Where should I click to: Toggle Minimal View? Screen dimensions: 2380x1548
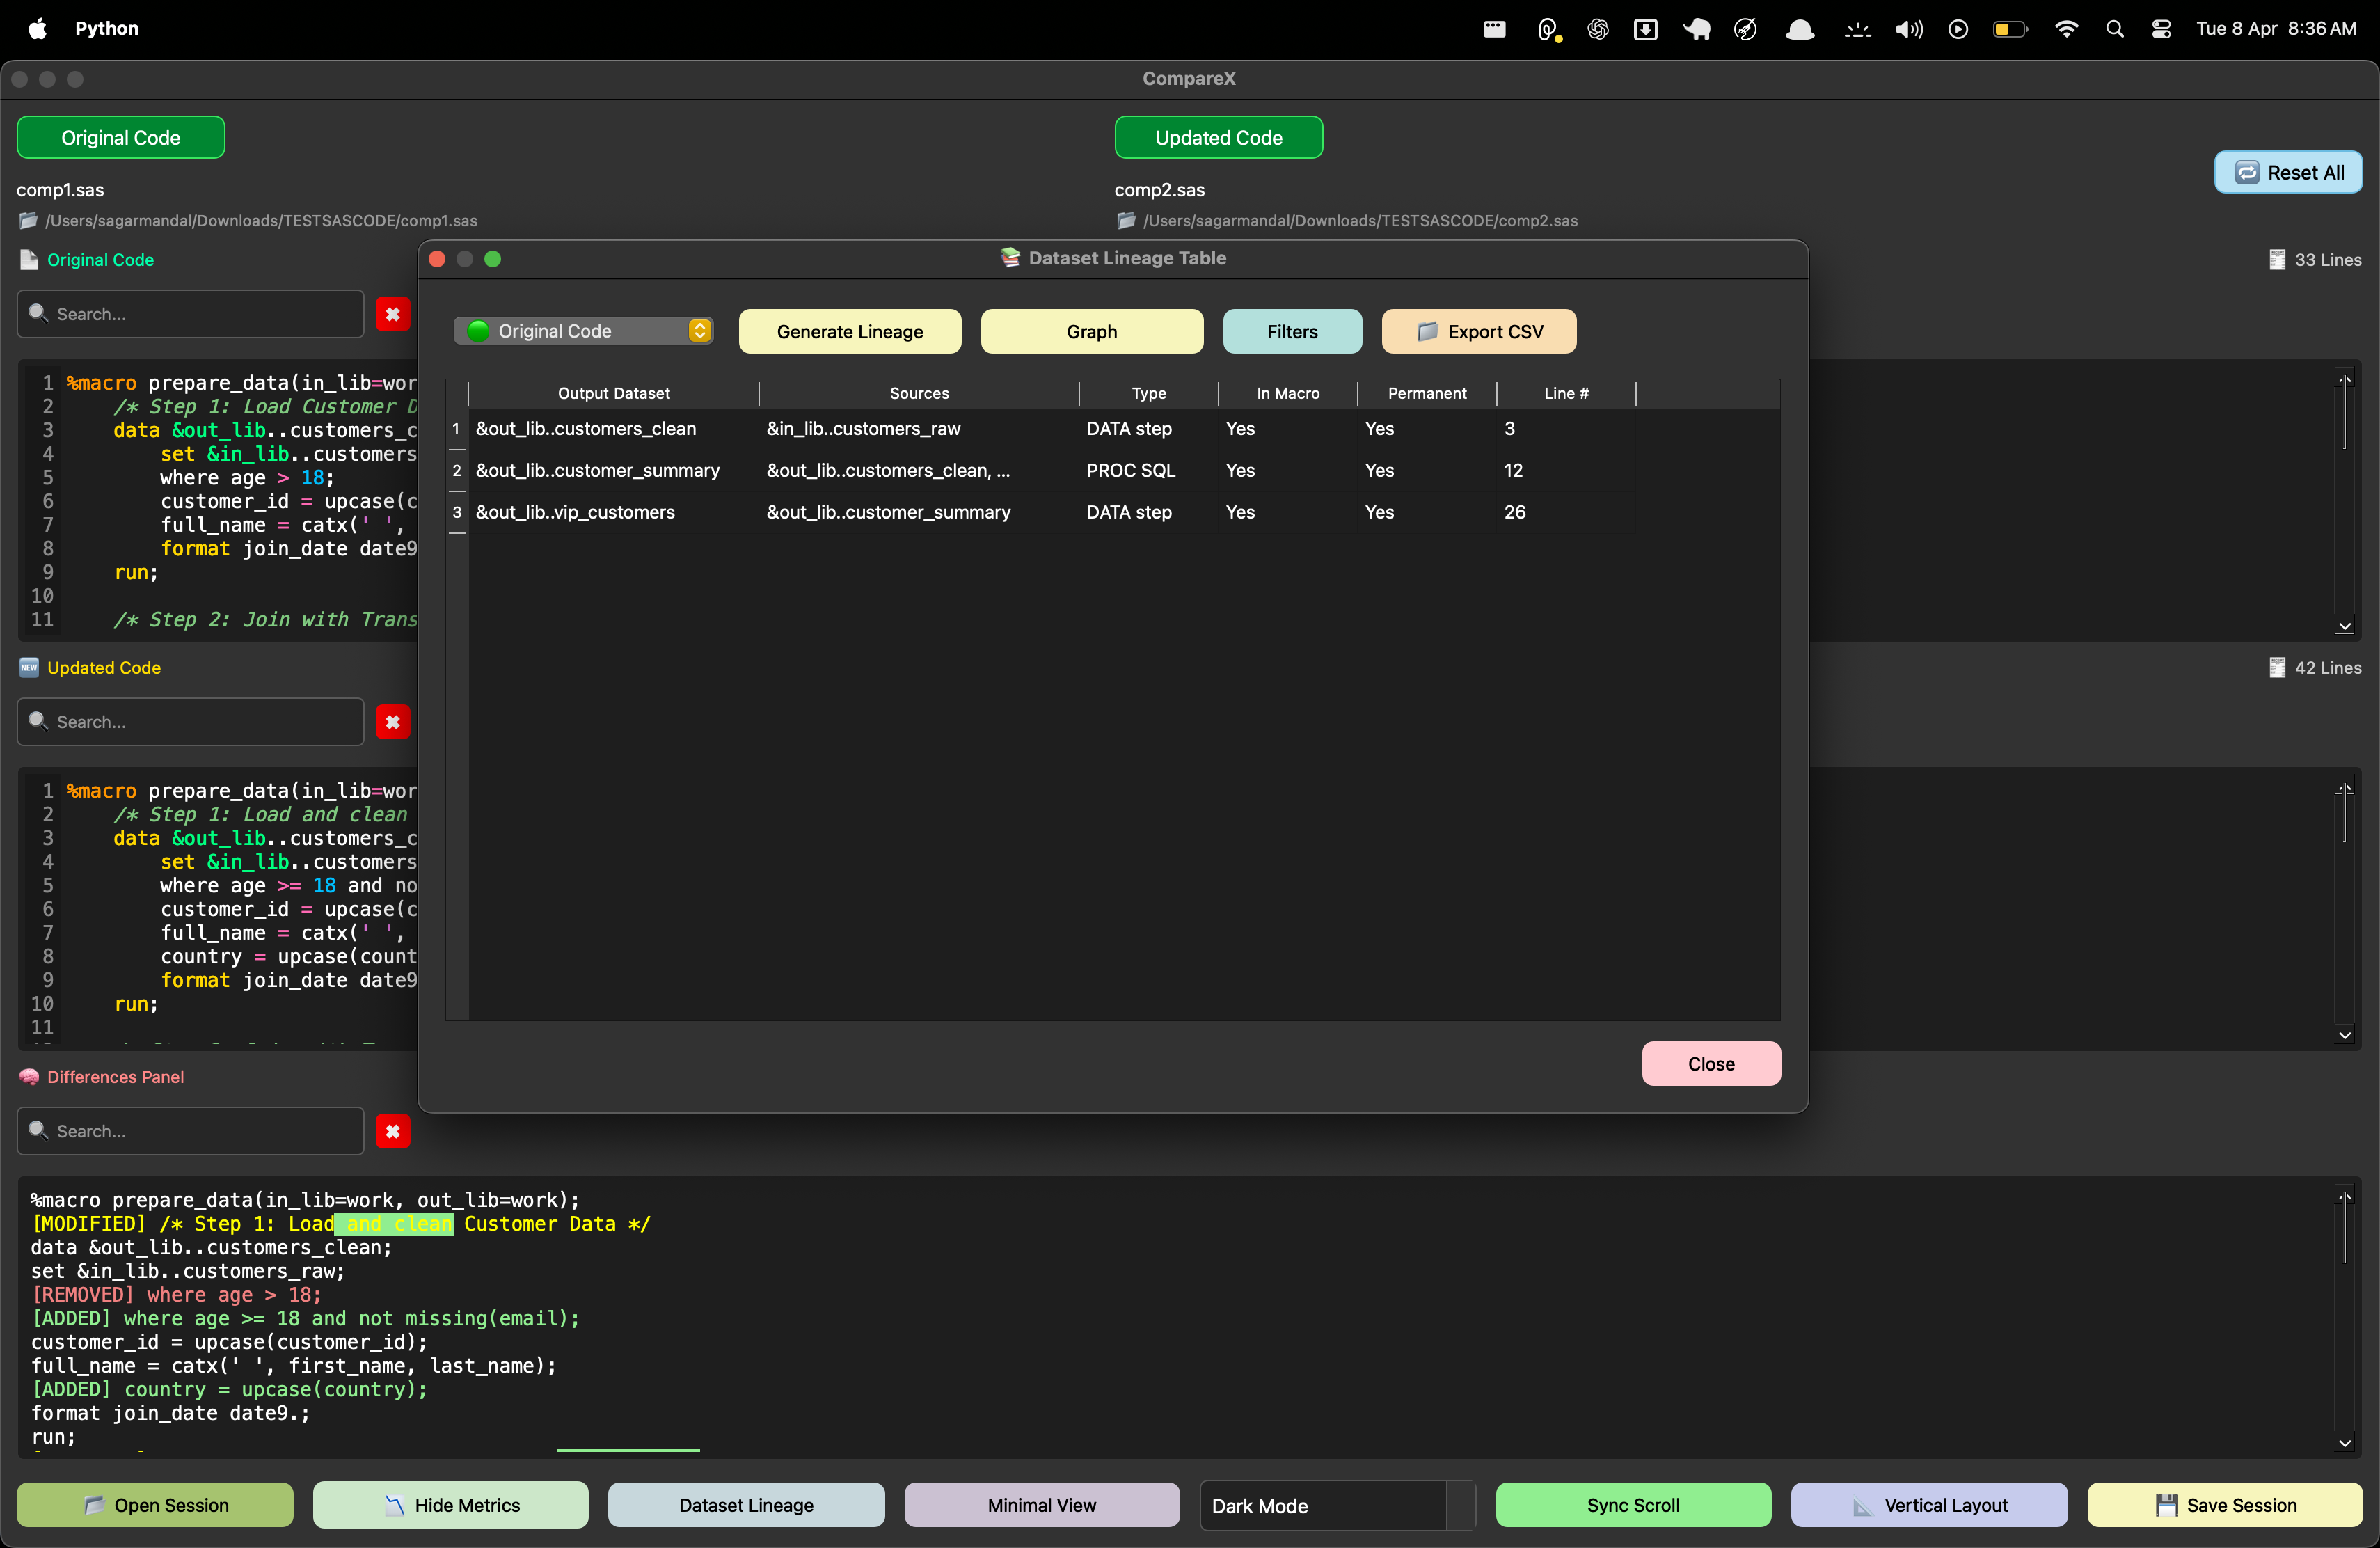pyautogui.click(x=1041, y=1505)
